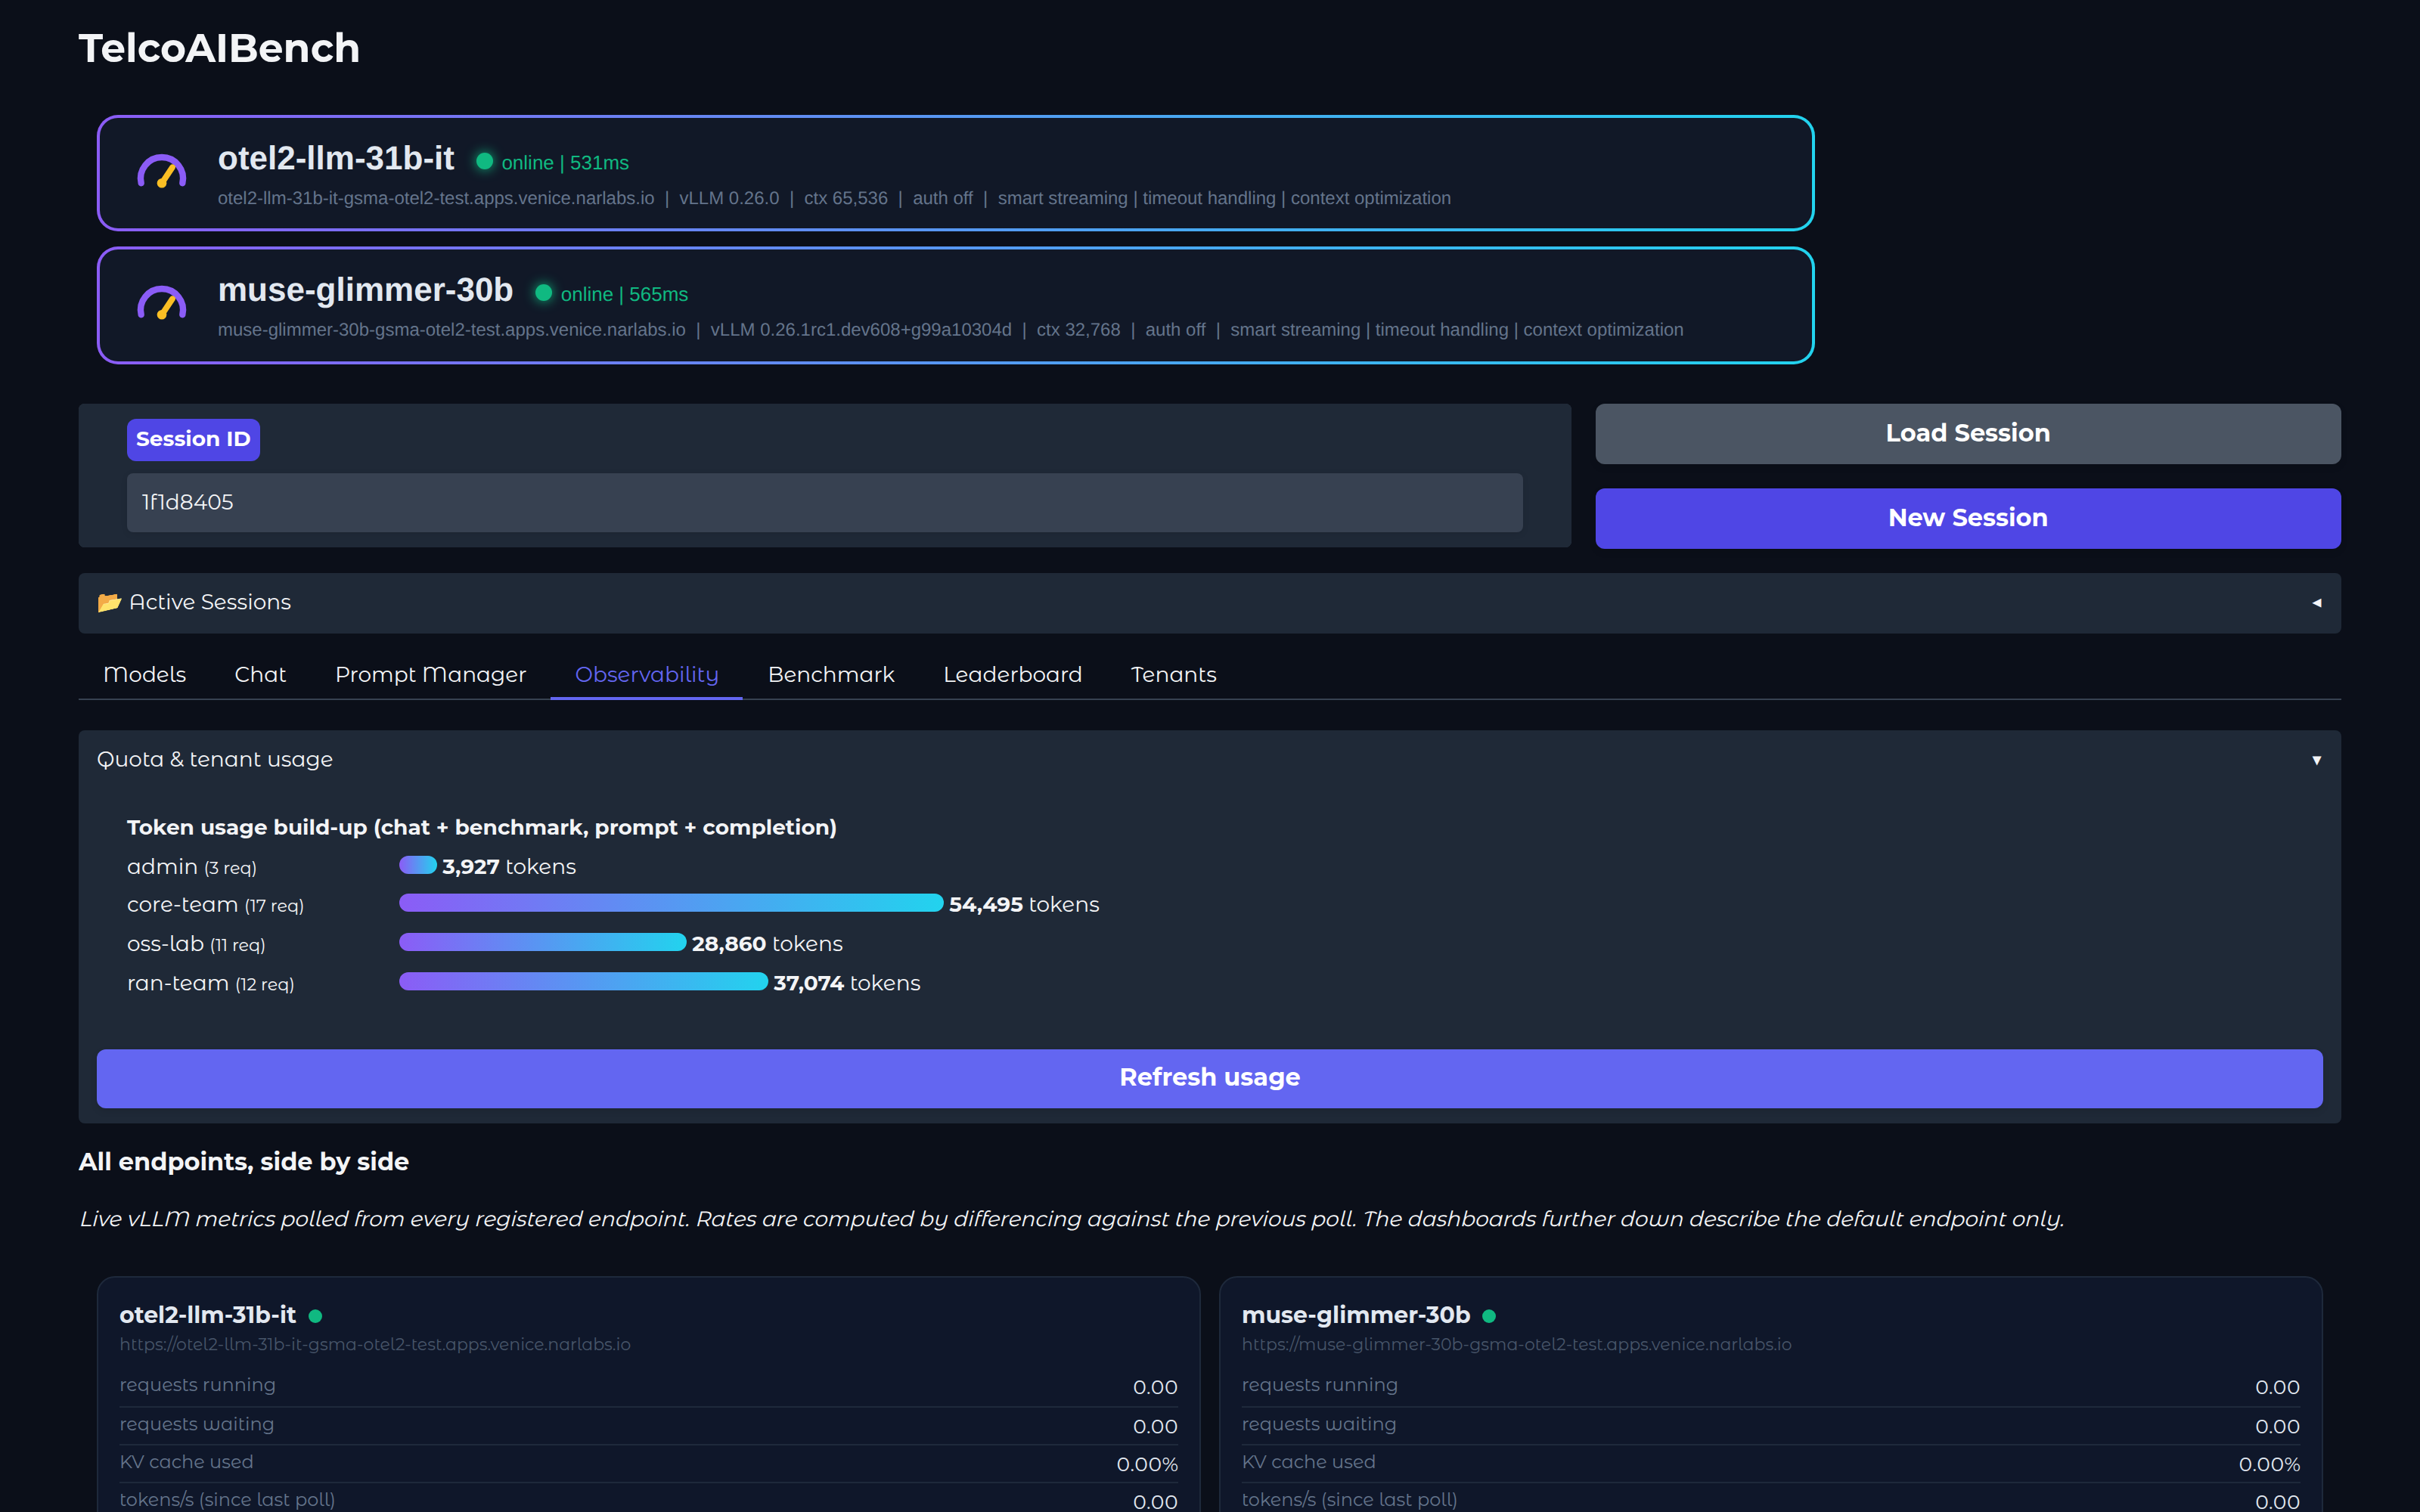This screenshot has height=1512, width=2420.
Task: Open the Prompt Manager tab
Action: [x=430, y=675]
